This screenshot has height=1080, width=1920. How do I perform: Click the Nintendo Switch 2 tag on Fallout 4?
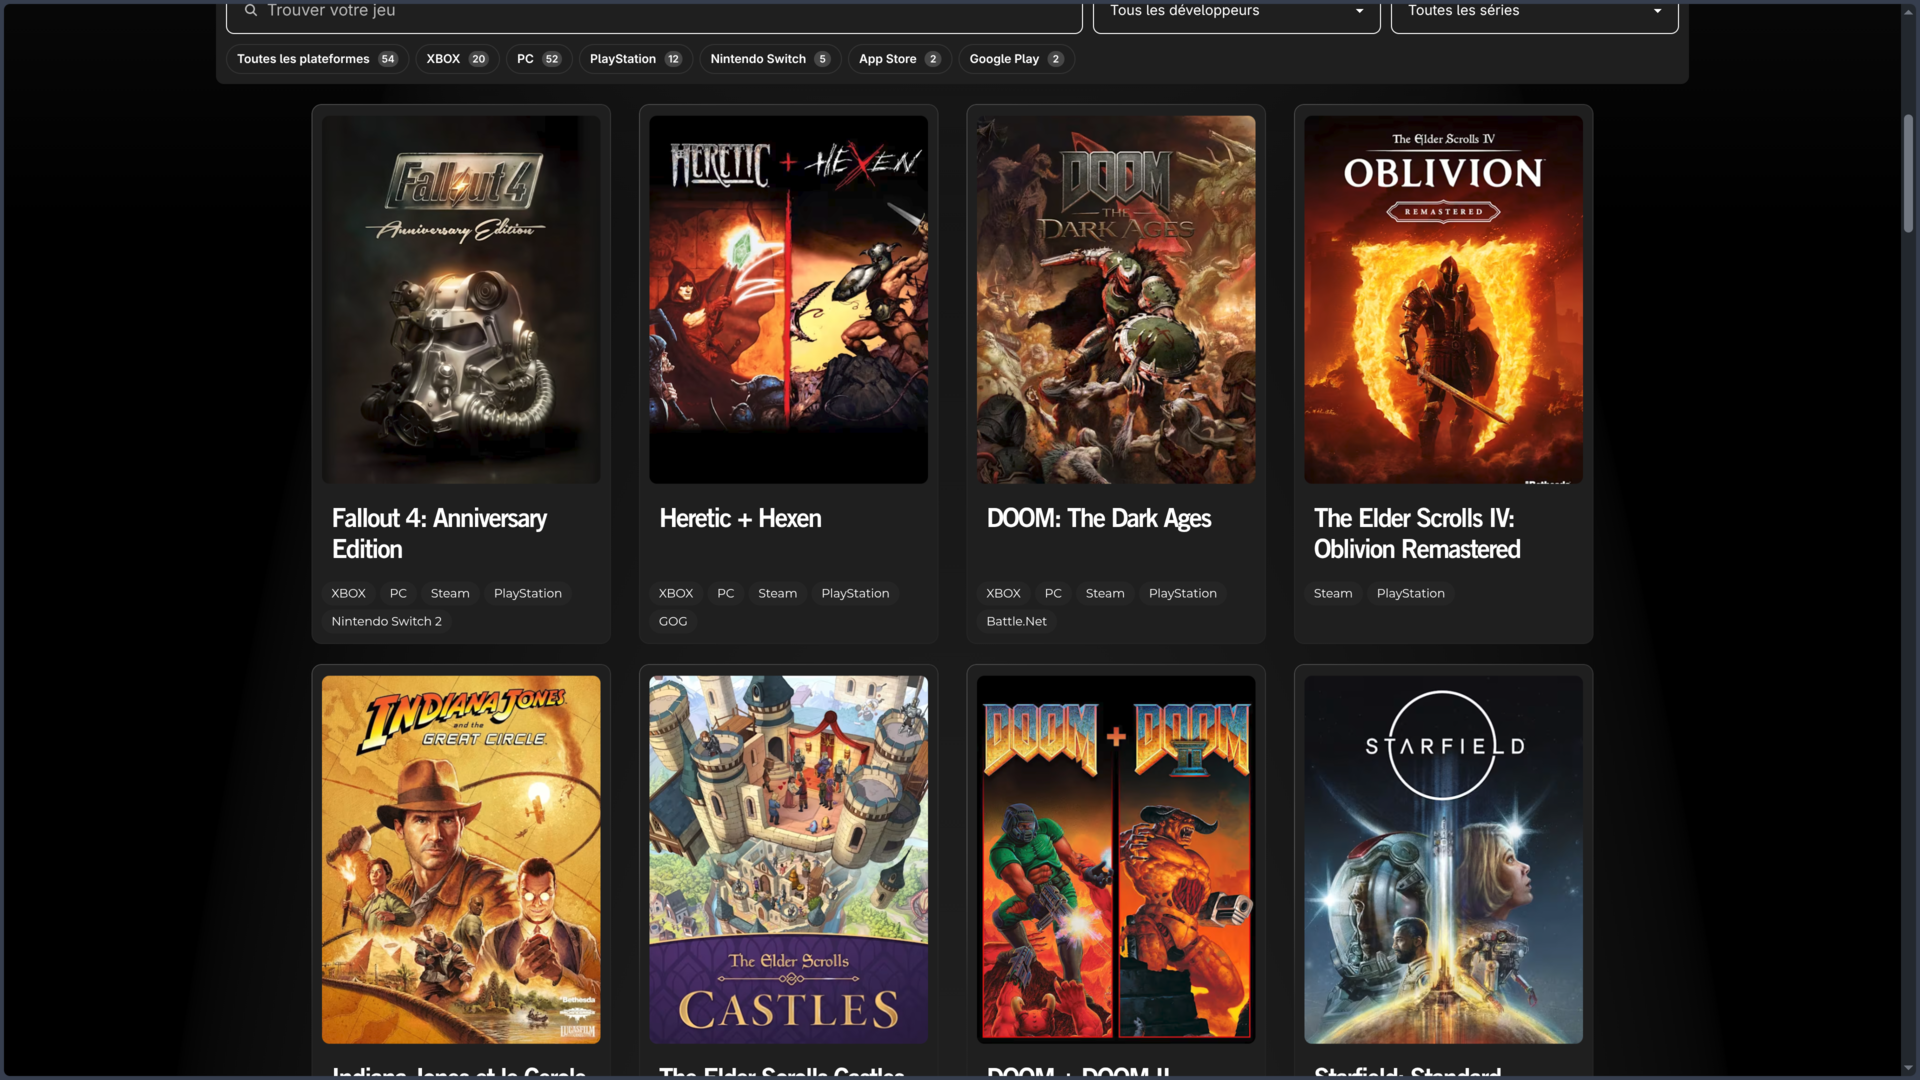click(x=386, y=621)
